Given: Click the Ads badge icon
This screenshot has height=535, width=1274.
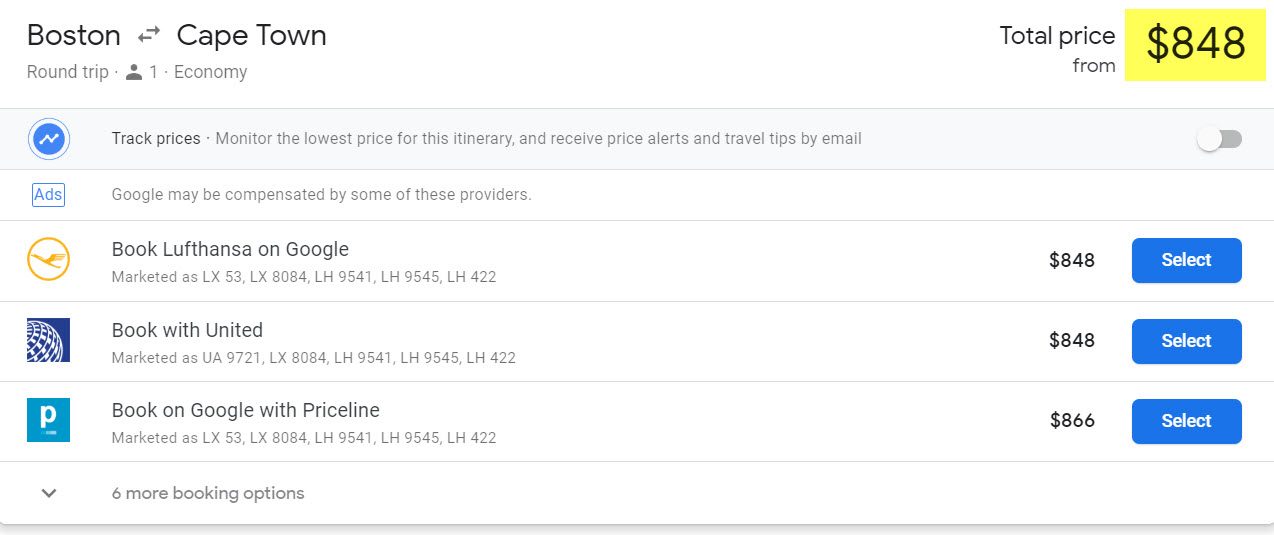Looking at the screenshot, I should [48, 195].
